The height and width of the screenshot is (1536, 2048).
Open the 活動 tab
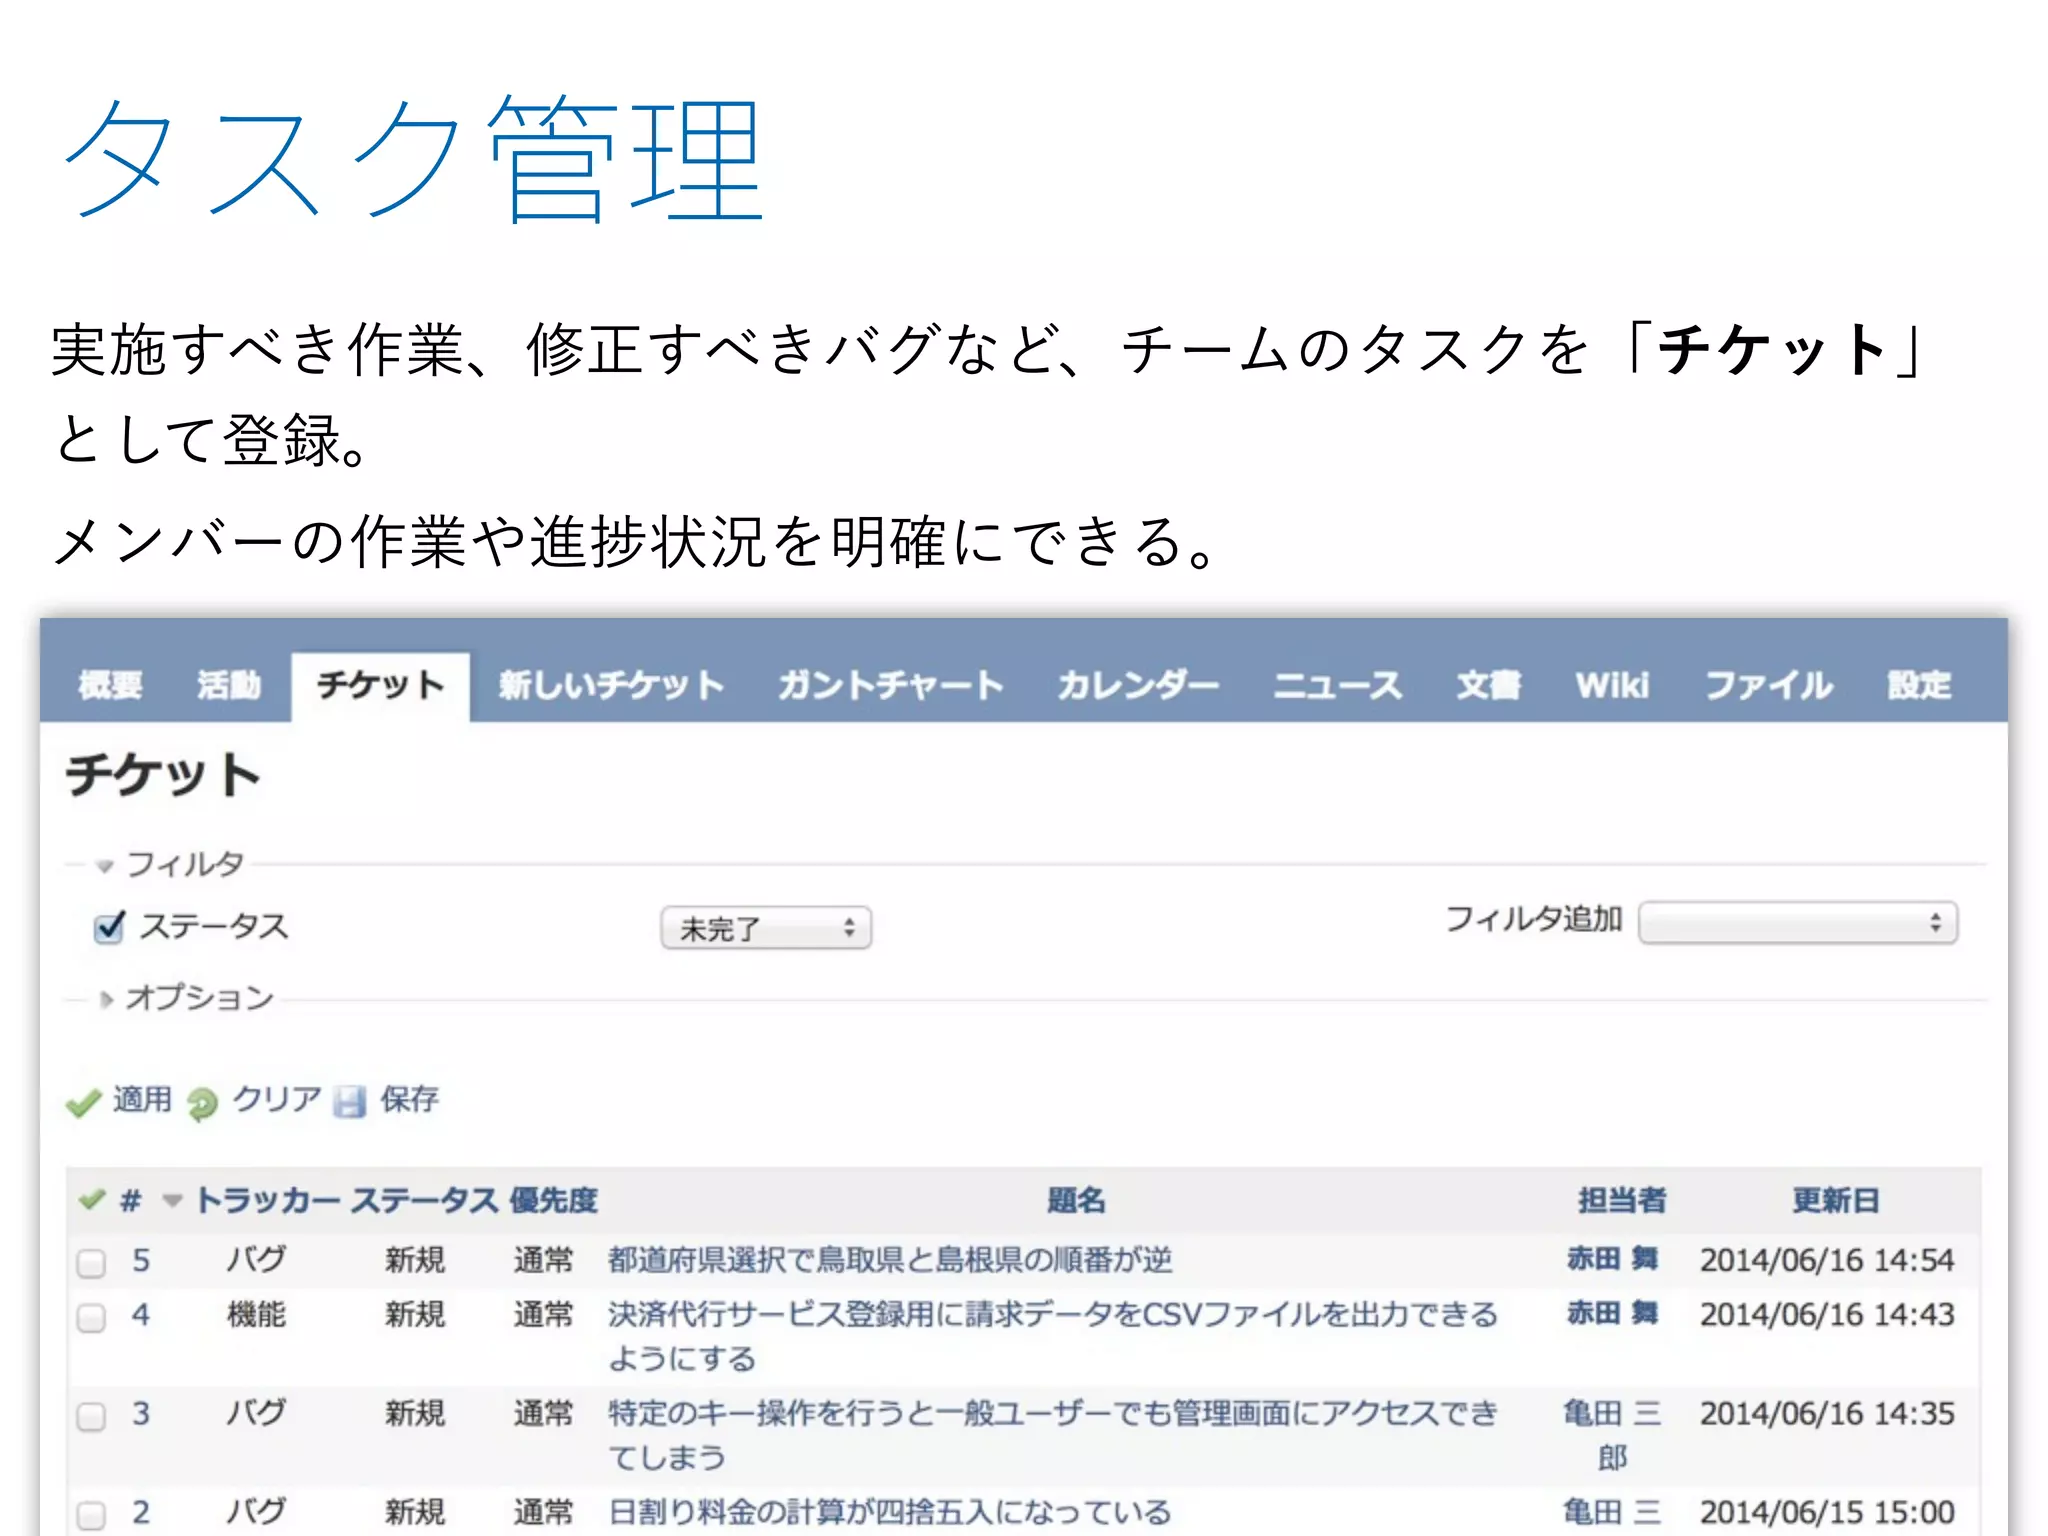point(229,685)
